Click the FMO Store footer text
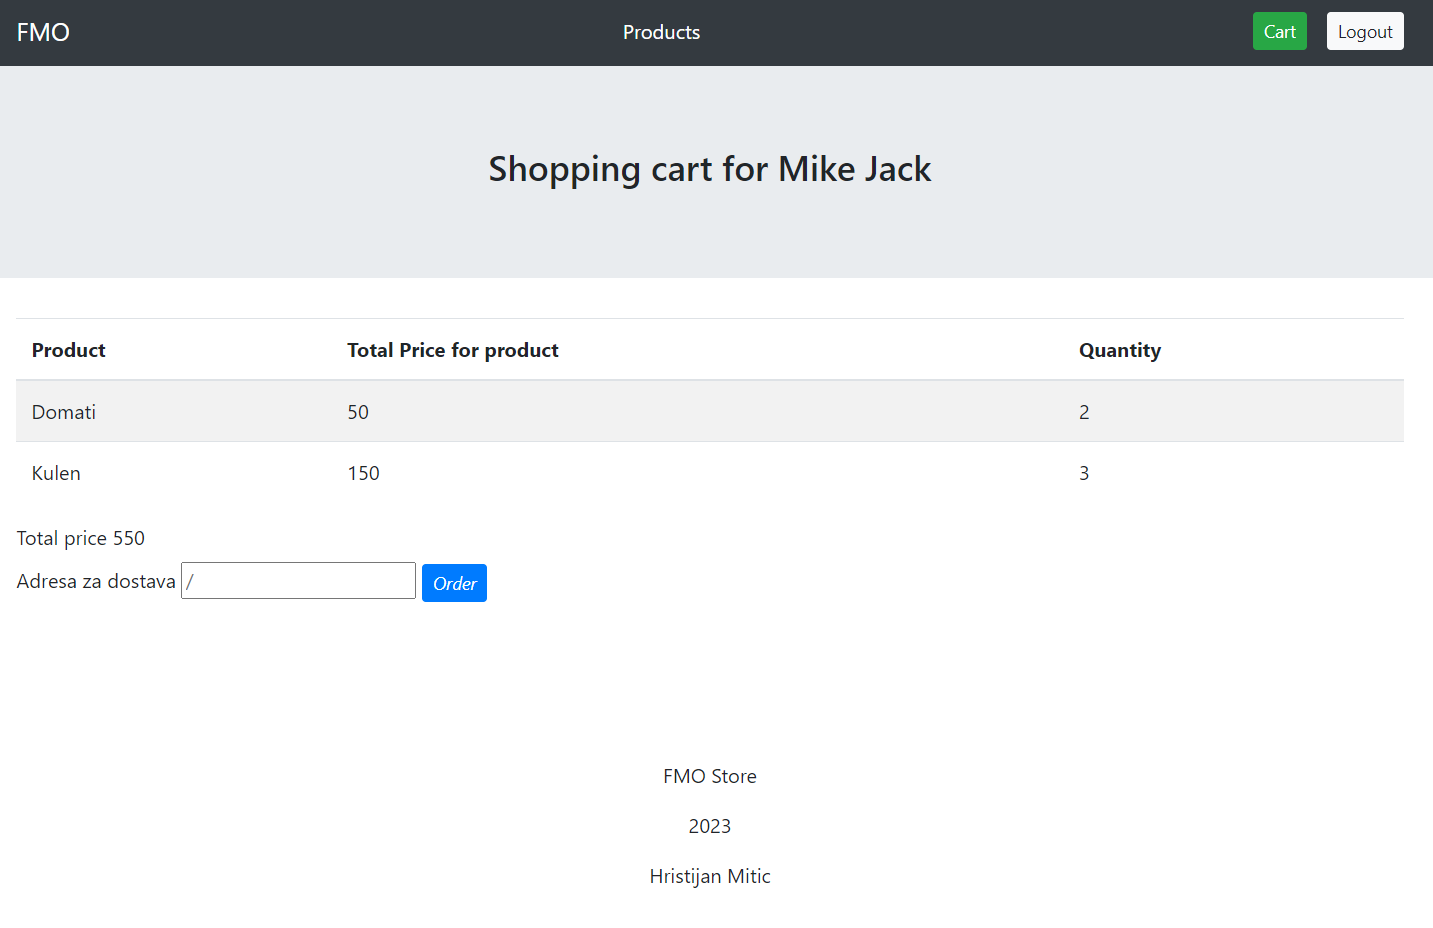 click(709, 776)
